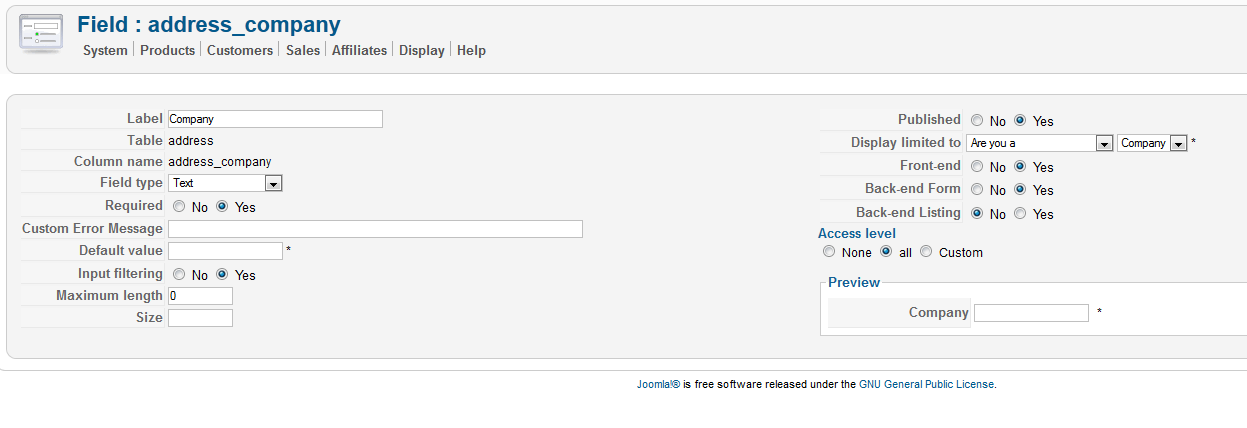Open the System menu
This screenshot has width=1247, height=428.
pyautogui.click(x=105, y=50)
